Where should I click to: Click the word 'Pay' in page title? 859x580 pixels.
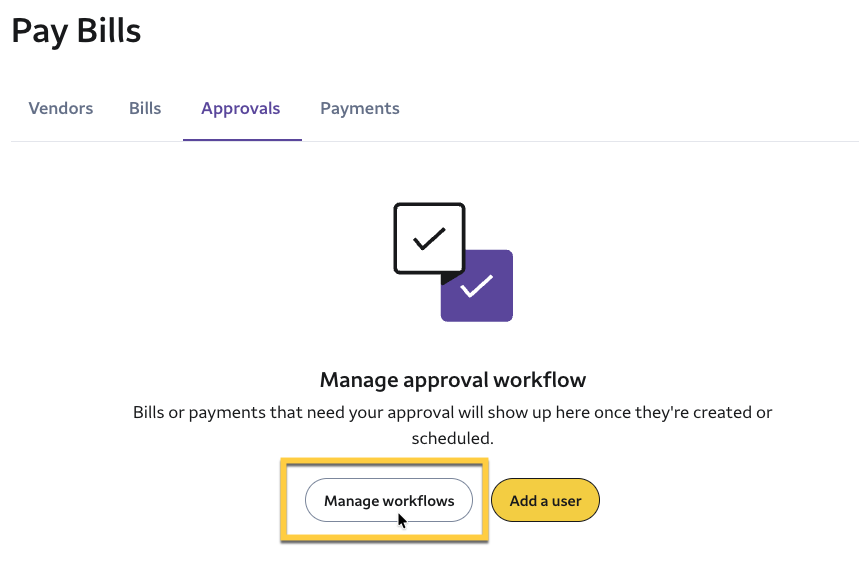40,32
